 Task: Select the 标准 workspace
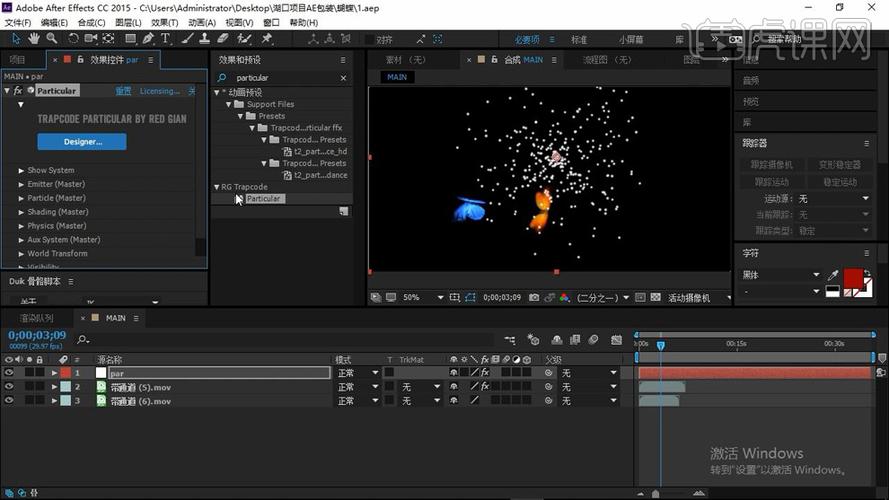[x=579, y=40]
